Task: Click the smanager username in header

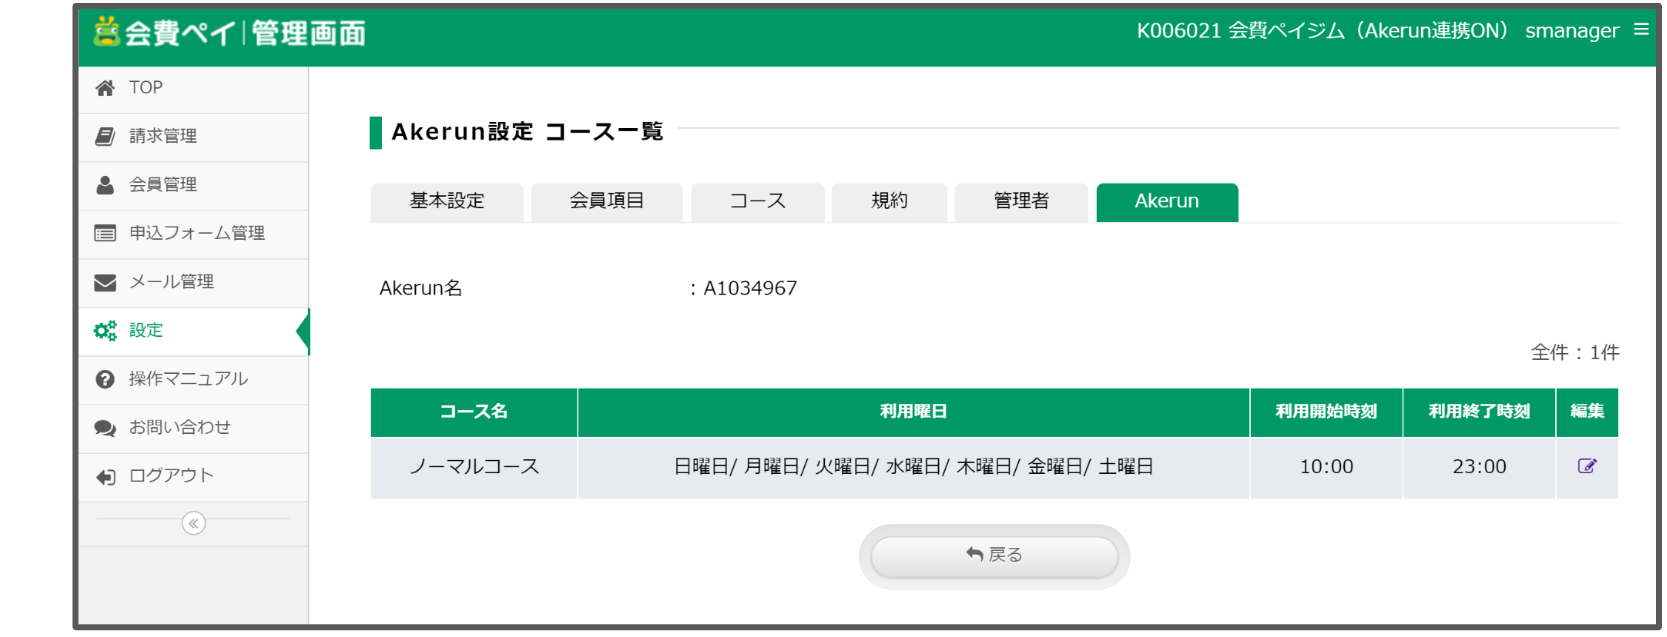Action: click(x=1571, y=31)
